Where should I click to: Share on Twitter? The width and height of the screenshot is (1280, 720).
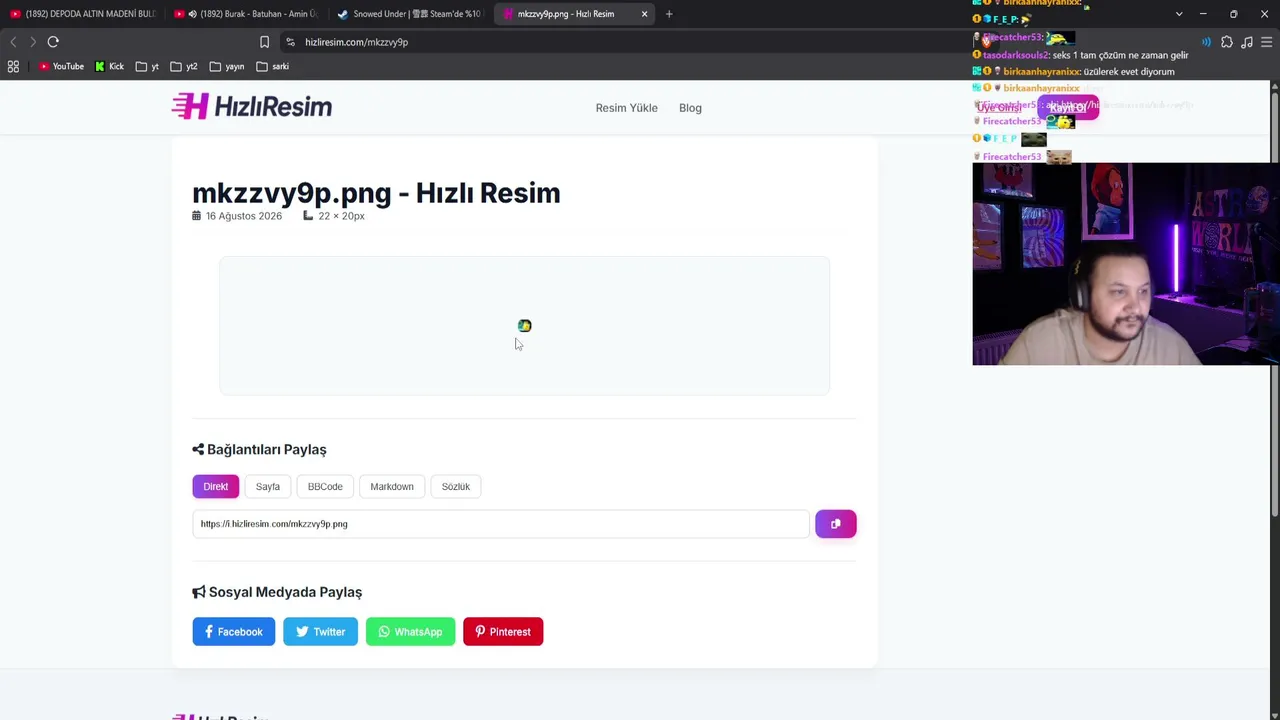point(320,632)
